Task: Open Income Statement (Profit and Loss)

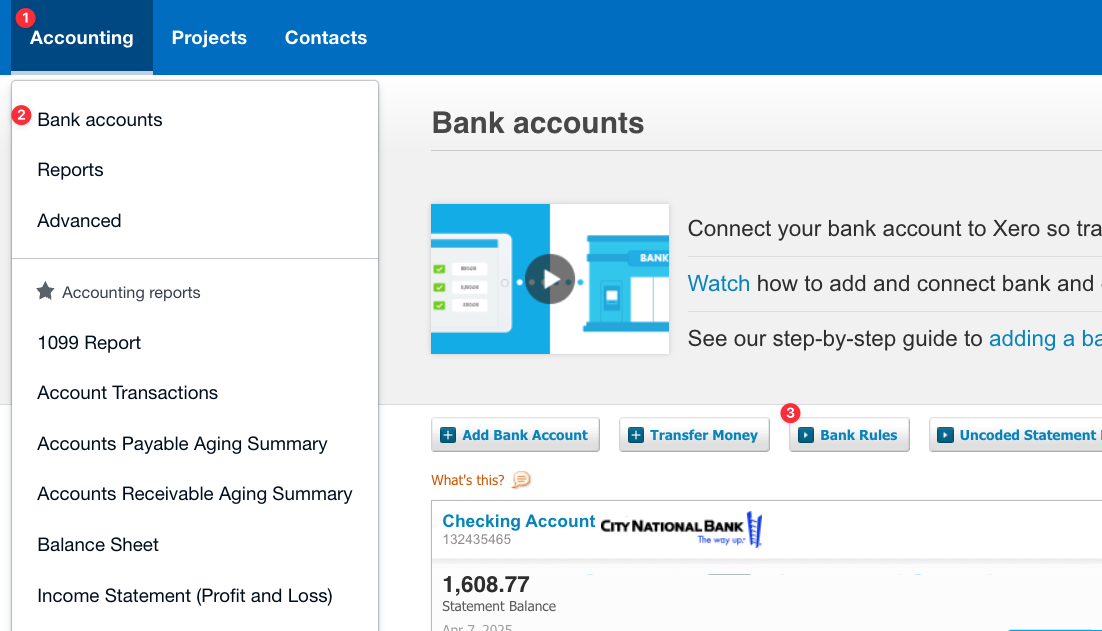Action: pos(184,595)
